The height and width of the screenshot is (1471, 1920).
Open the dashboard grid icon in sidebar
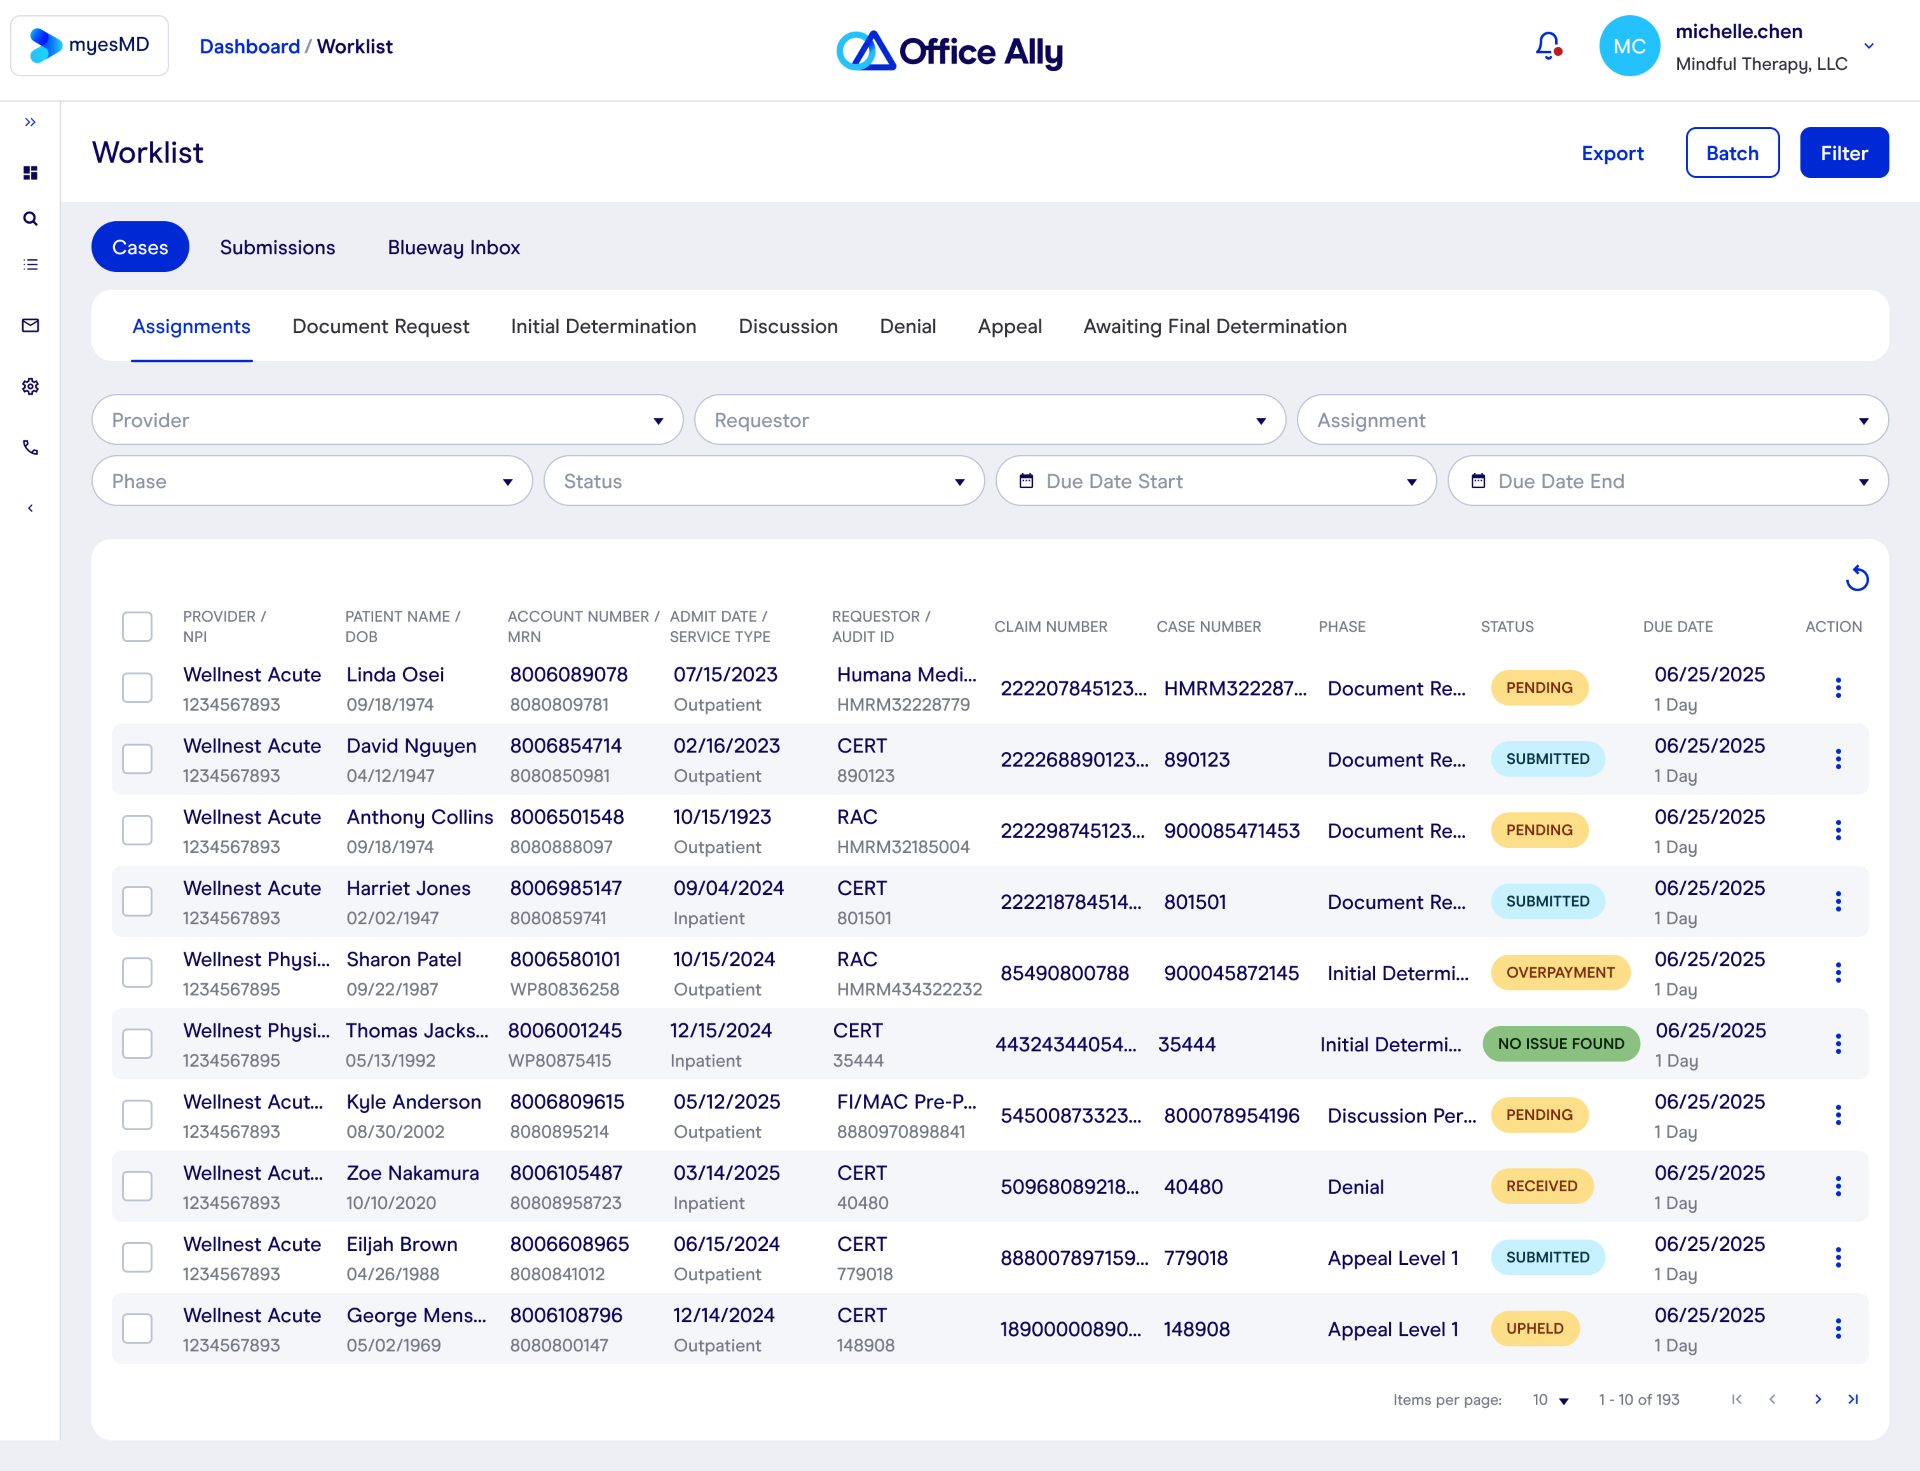(x=30, y=173)
